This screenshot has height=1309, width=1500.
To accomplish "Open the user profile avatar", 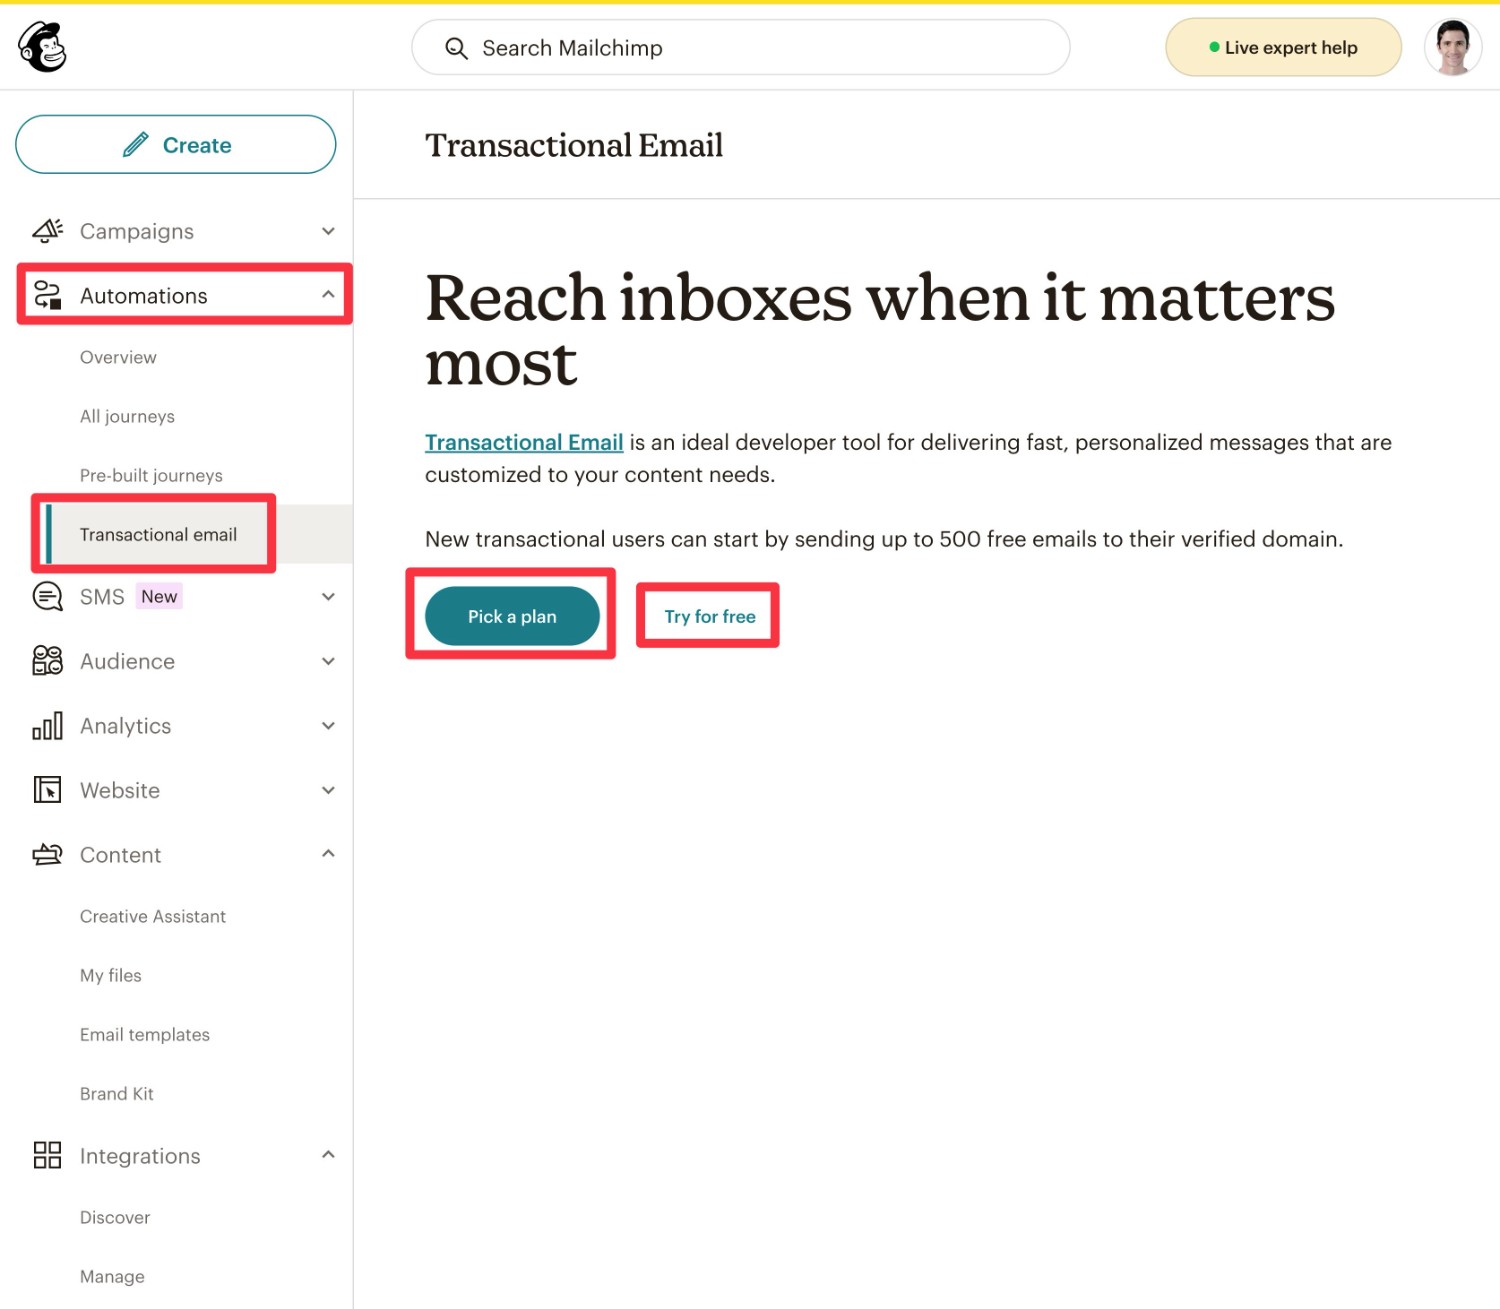I will 1453,47.
